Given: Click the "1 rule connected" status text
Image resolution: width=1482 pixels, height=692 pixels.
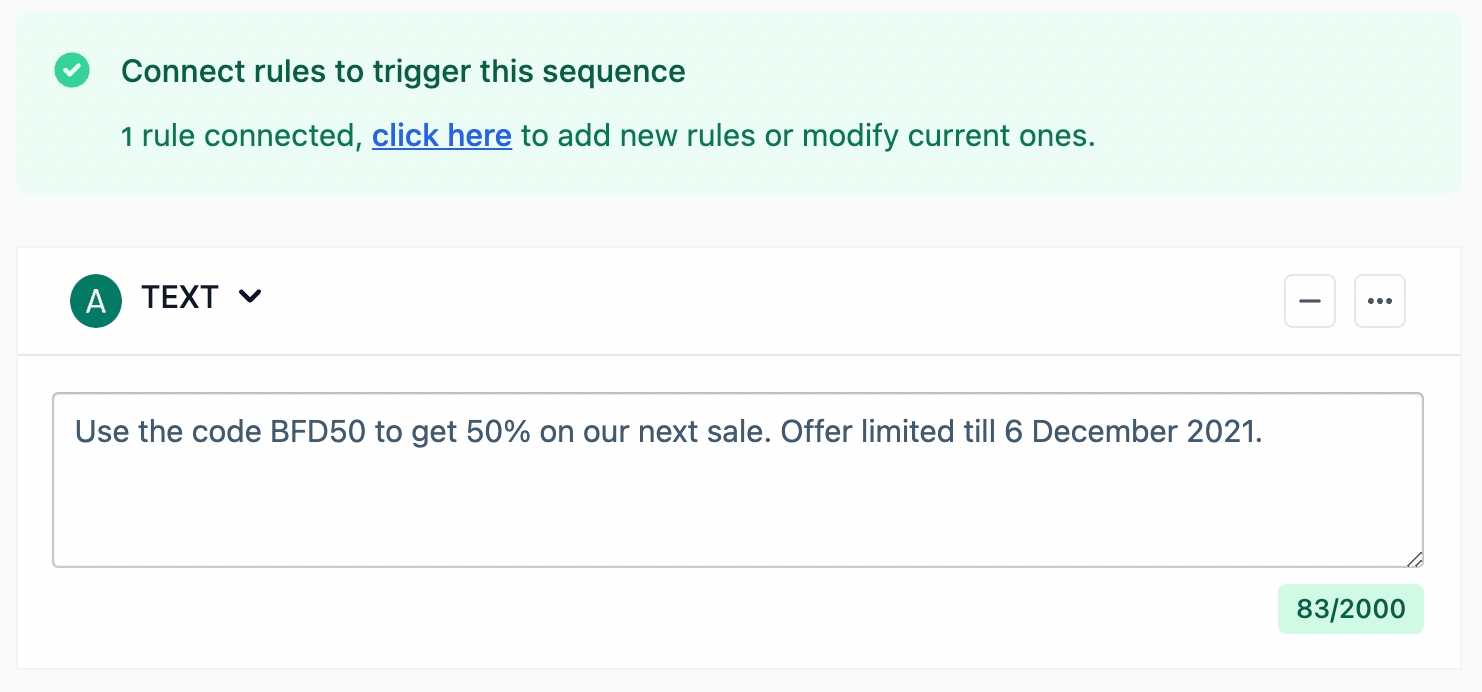Looking at the screenshot, I should point(240,135).
